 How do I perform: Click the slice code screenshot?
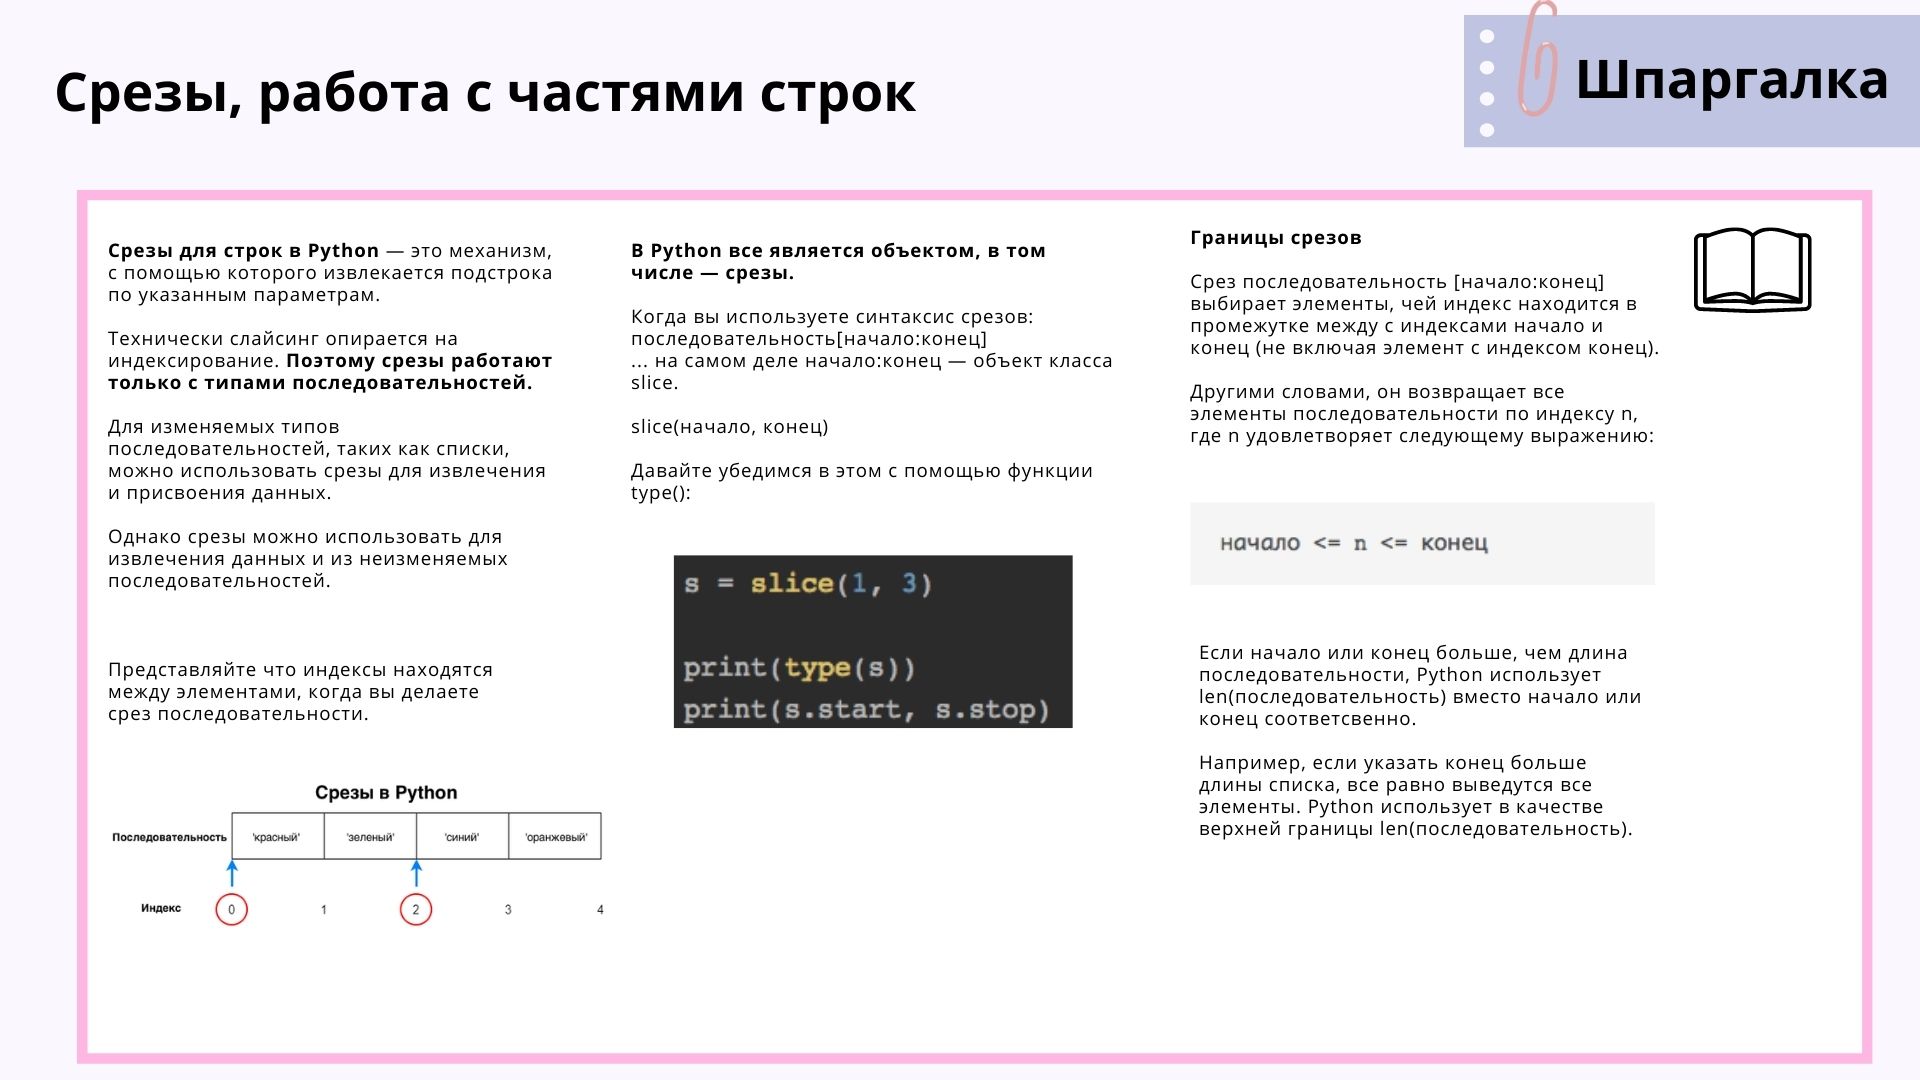pos(872,641)
